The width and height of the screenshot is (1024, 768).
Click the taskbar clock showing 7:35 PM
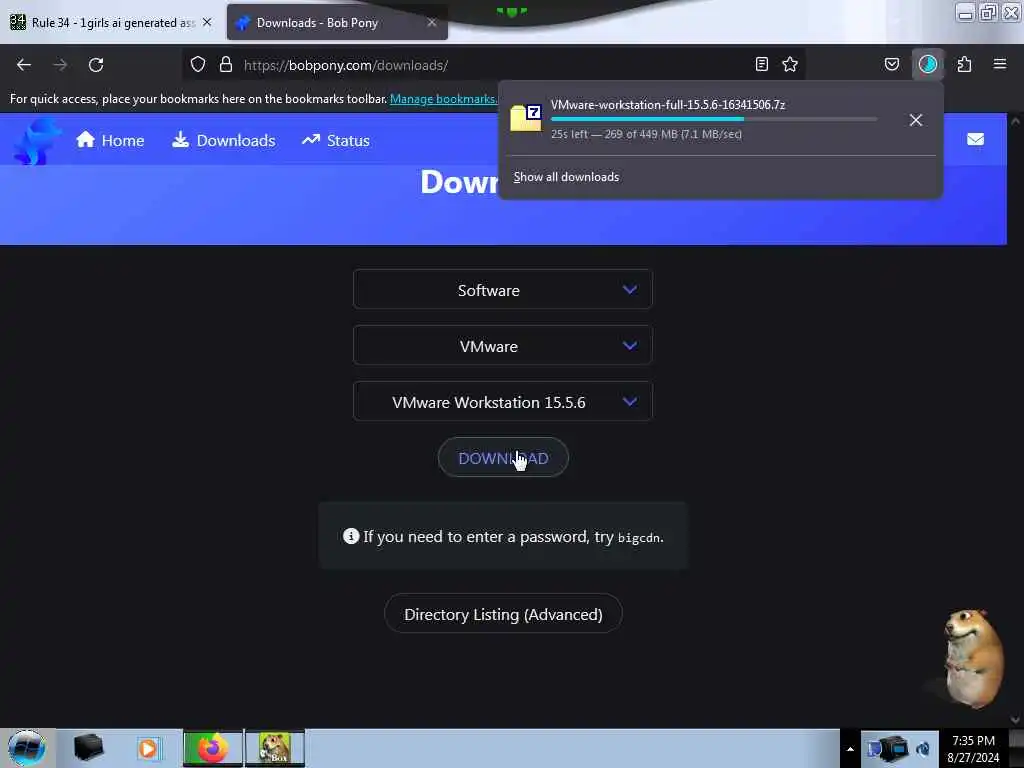(973, 748)
